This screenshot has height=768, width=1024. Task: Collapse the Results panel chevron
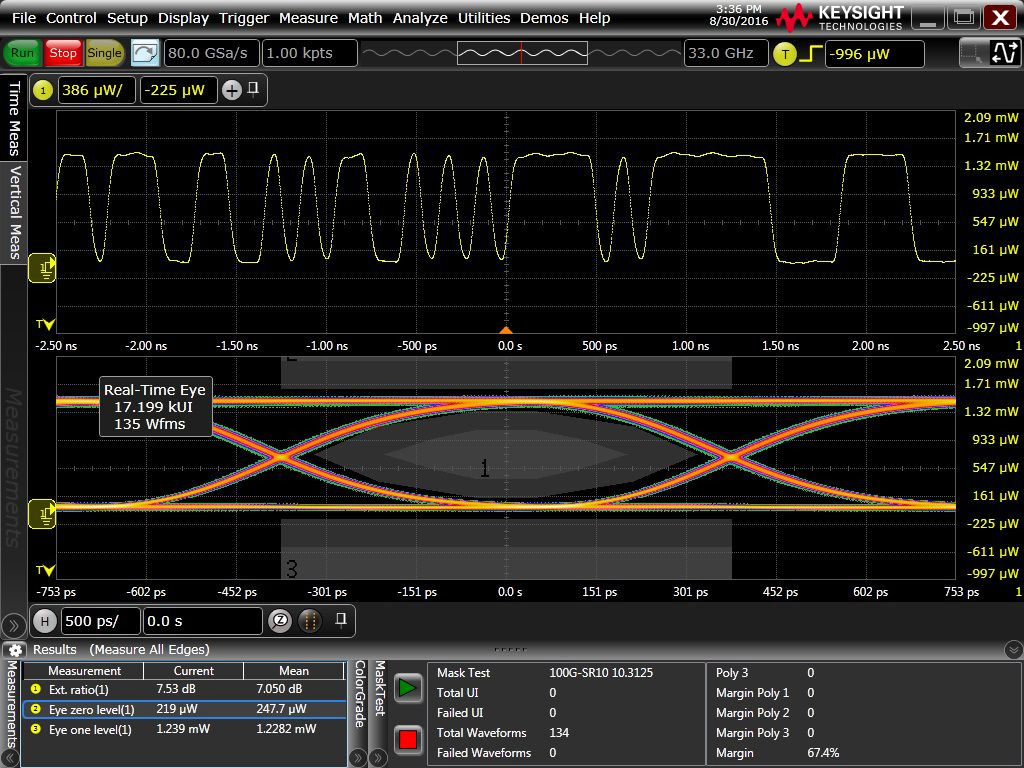pos(1012,650)
